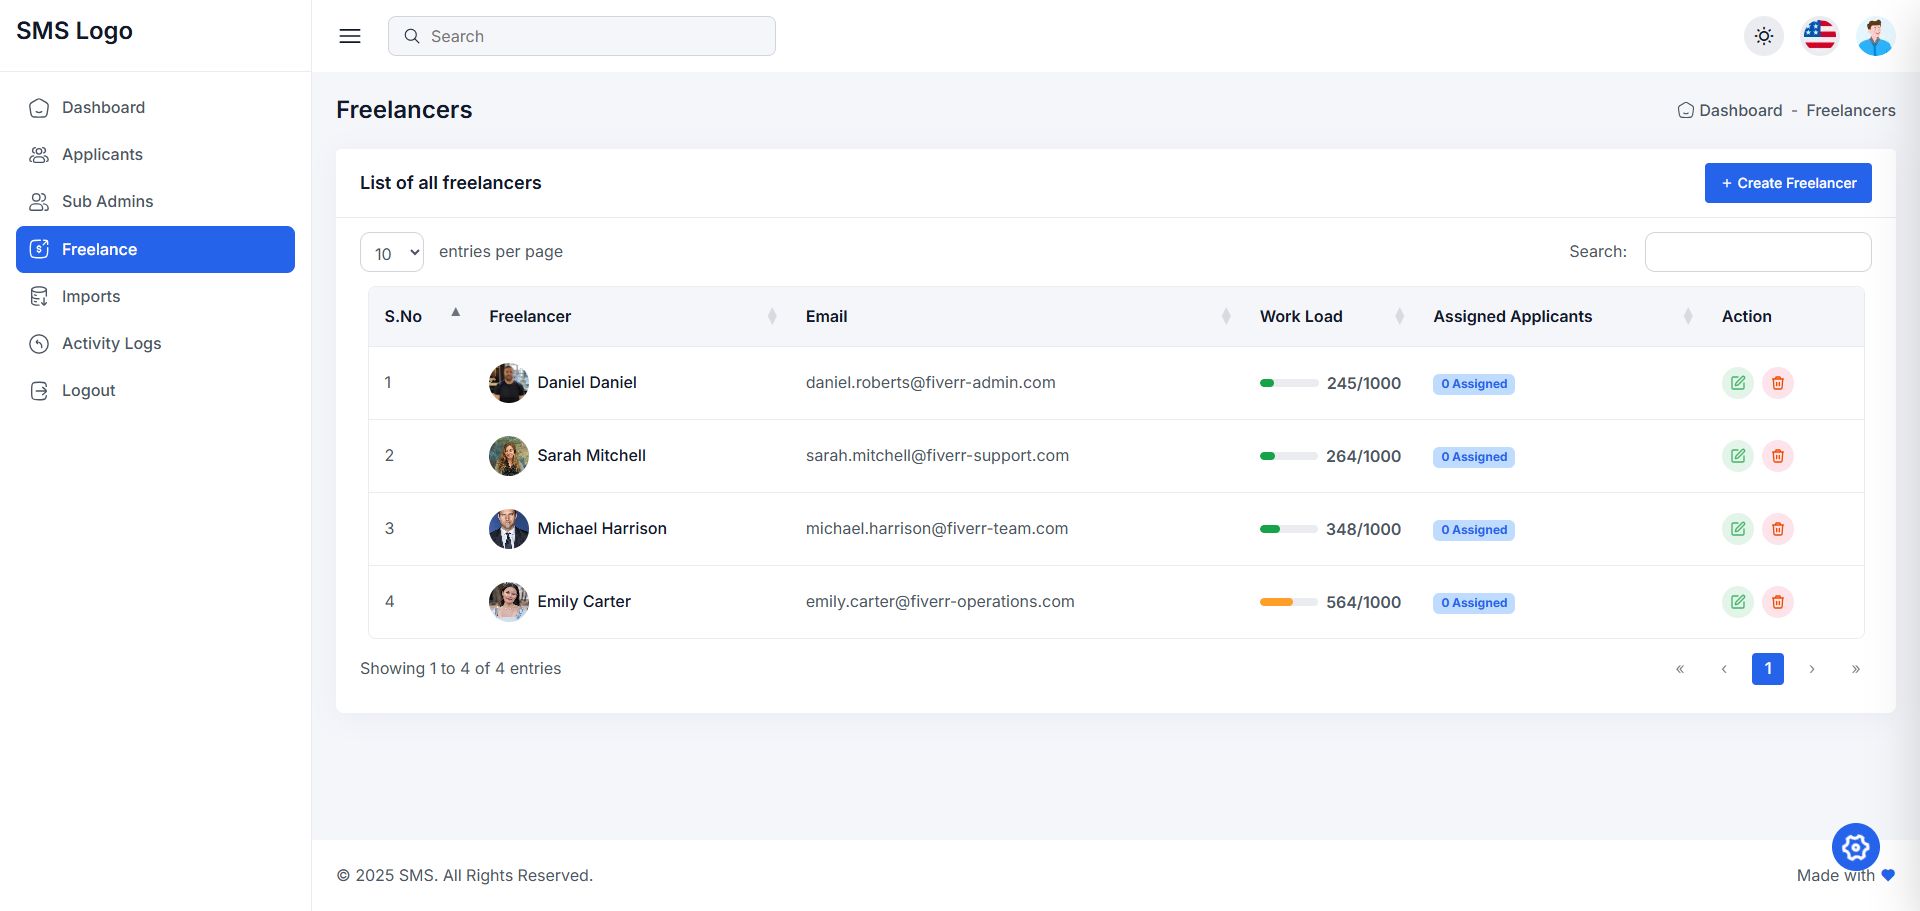Screen dimensions: 1920x911
Task: Sort table by the Email column
Action: pos(1016,316)
